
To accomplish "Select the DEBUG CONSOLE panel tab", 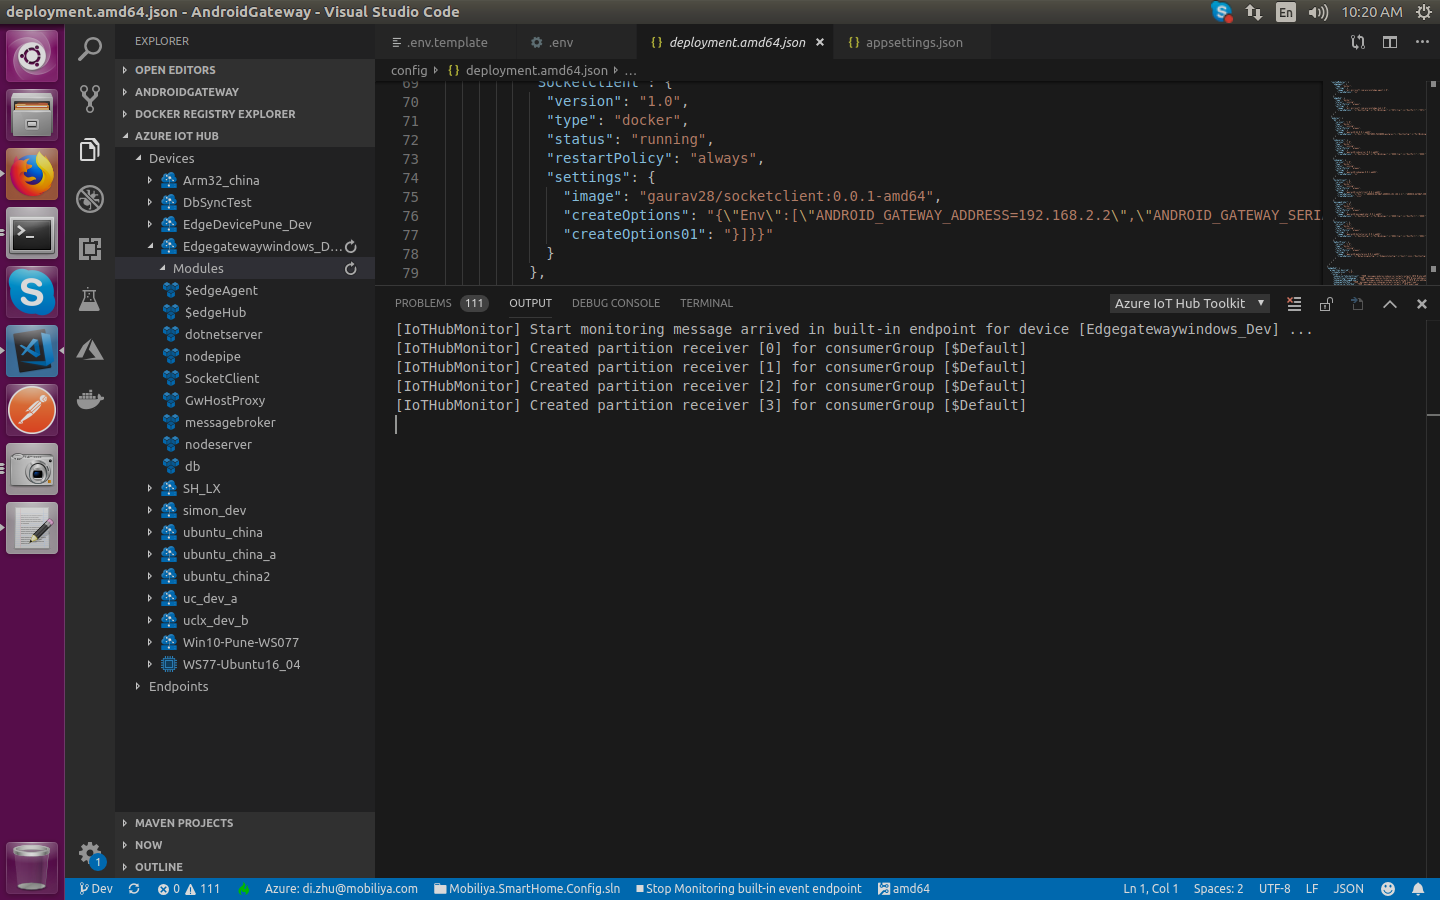I will (615, 303).
